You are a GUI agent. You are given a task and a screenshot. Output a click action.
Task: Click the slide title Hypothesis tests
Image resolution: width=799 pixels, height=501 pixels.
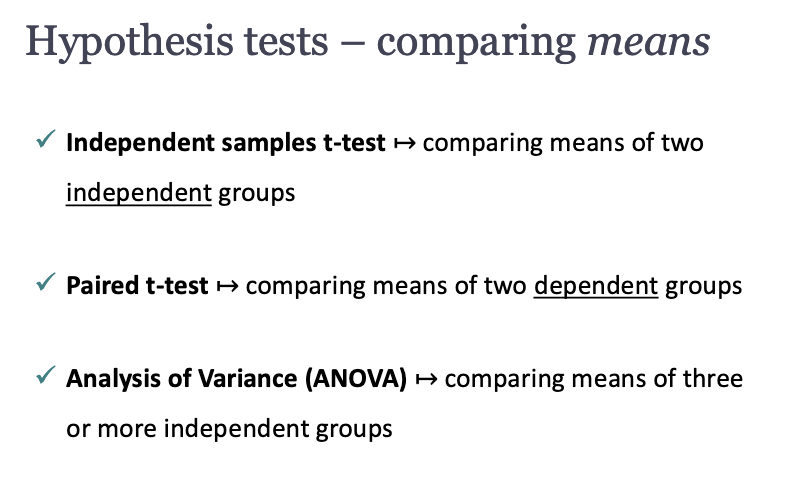click(177, 43)
